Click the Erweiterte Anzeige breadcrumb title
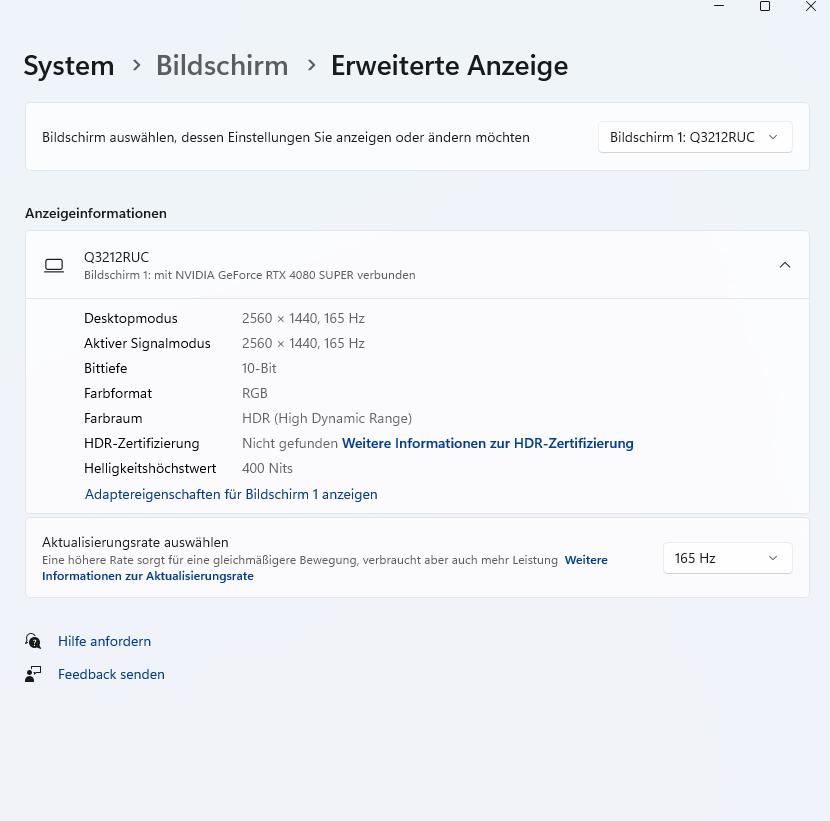Screen dimensions: 830x821 (449, 66)
